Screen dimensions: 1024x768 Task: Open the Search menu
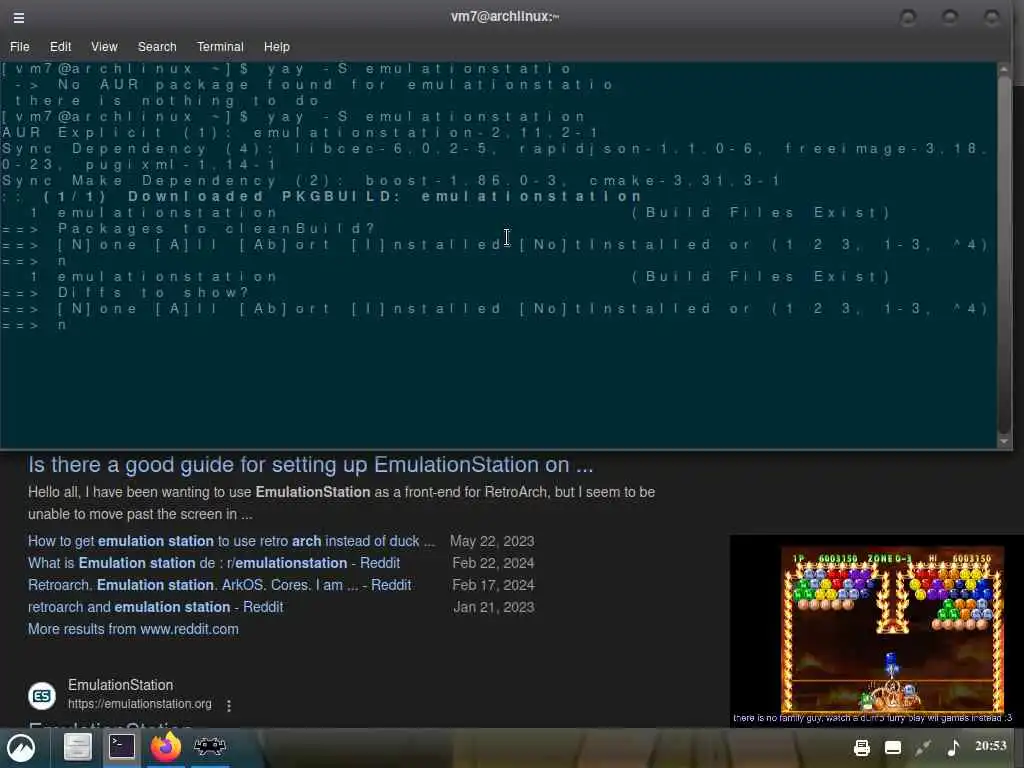click(x=157, y=46)
